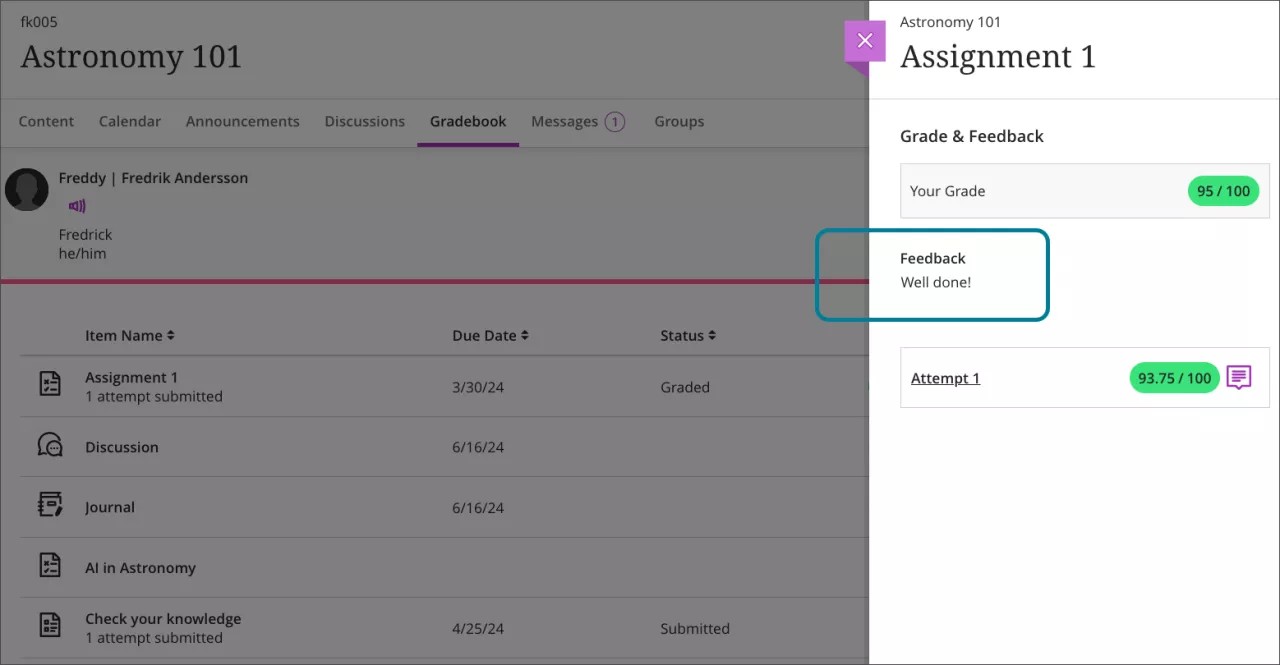Click the Check your knowledge document icon
This screenshot has width=1280, height=665.
coord(49,623)
